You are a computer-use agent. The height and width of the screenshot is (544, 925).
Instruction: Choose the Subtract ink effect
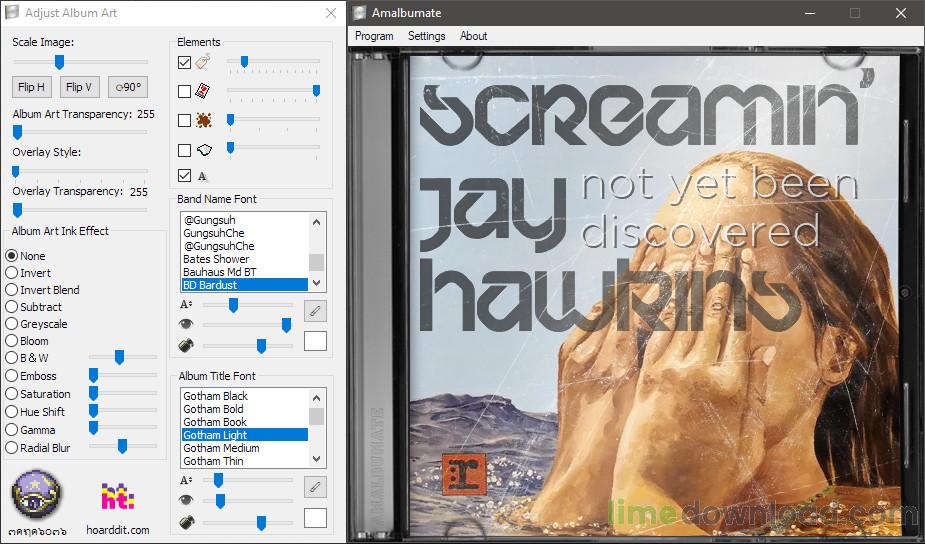point(34,307)
